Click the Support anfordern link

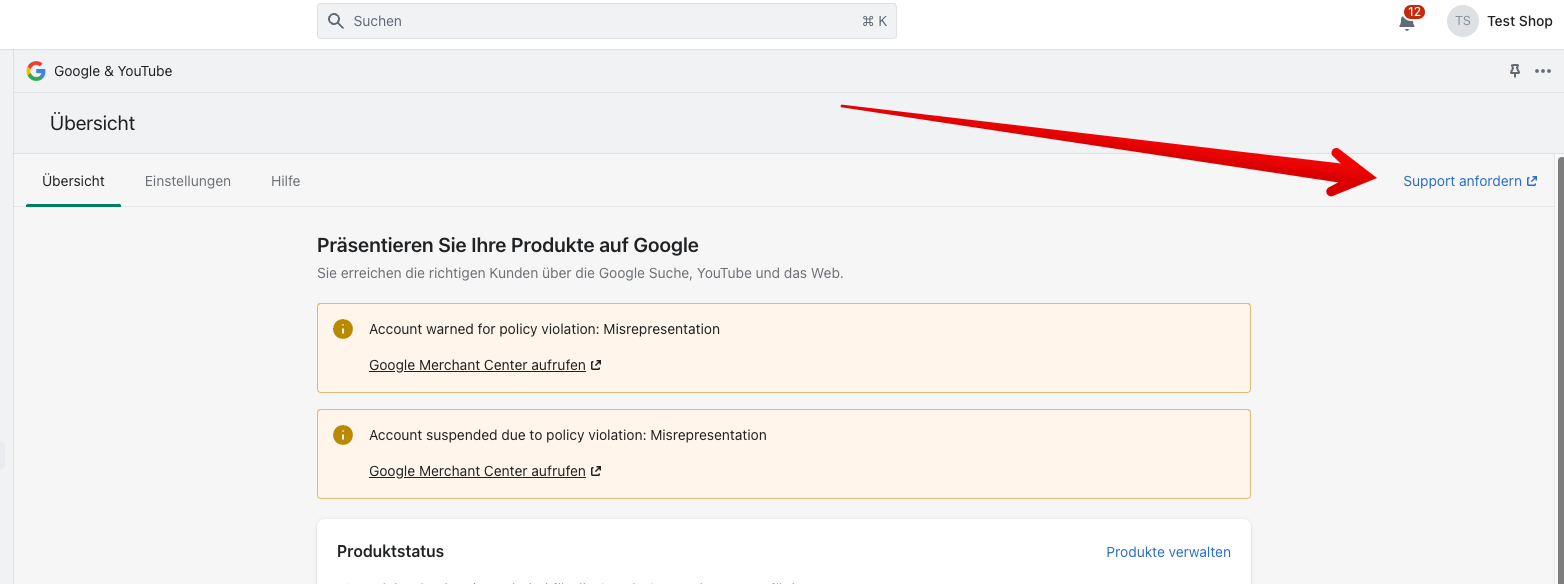[1462, 181]
